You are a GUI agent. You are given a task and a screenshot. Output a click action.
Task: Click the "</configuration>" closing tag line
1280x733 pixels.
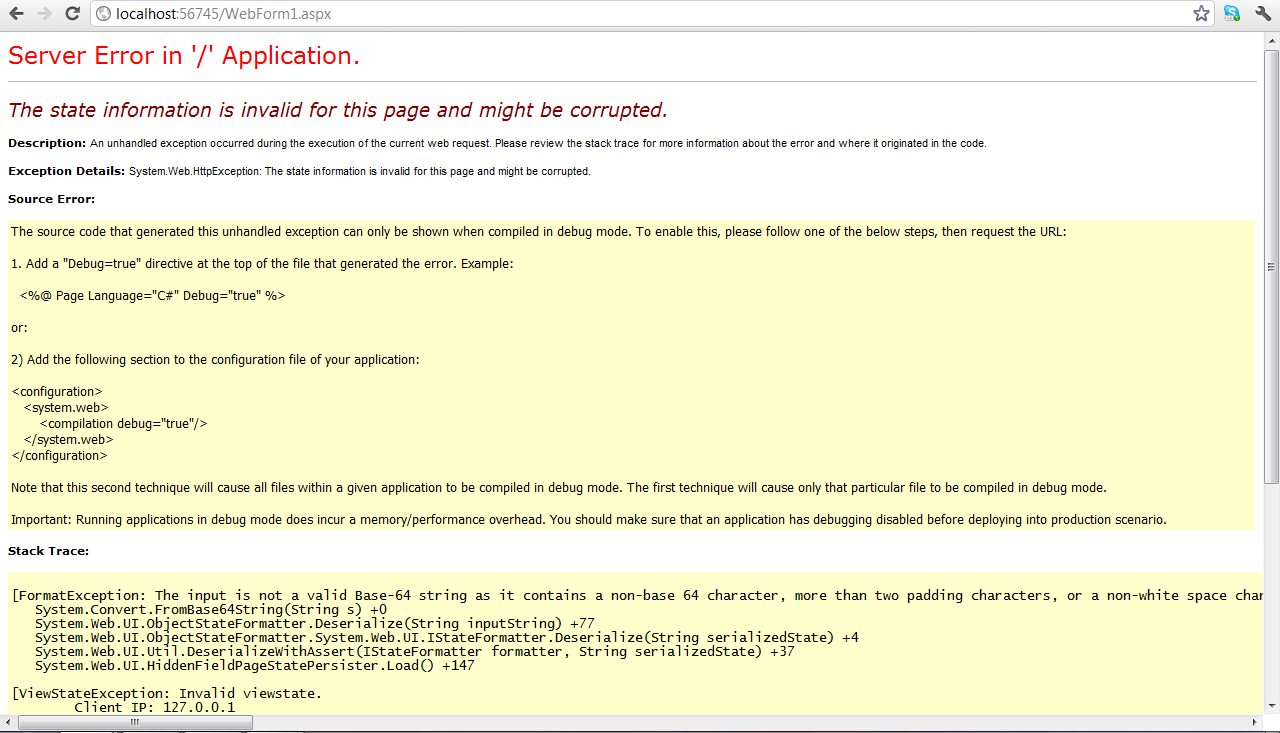[x=59, y=456]
